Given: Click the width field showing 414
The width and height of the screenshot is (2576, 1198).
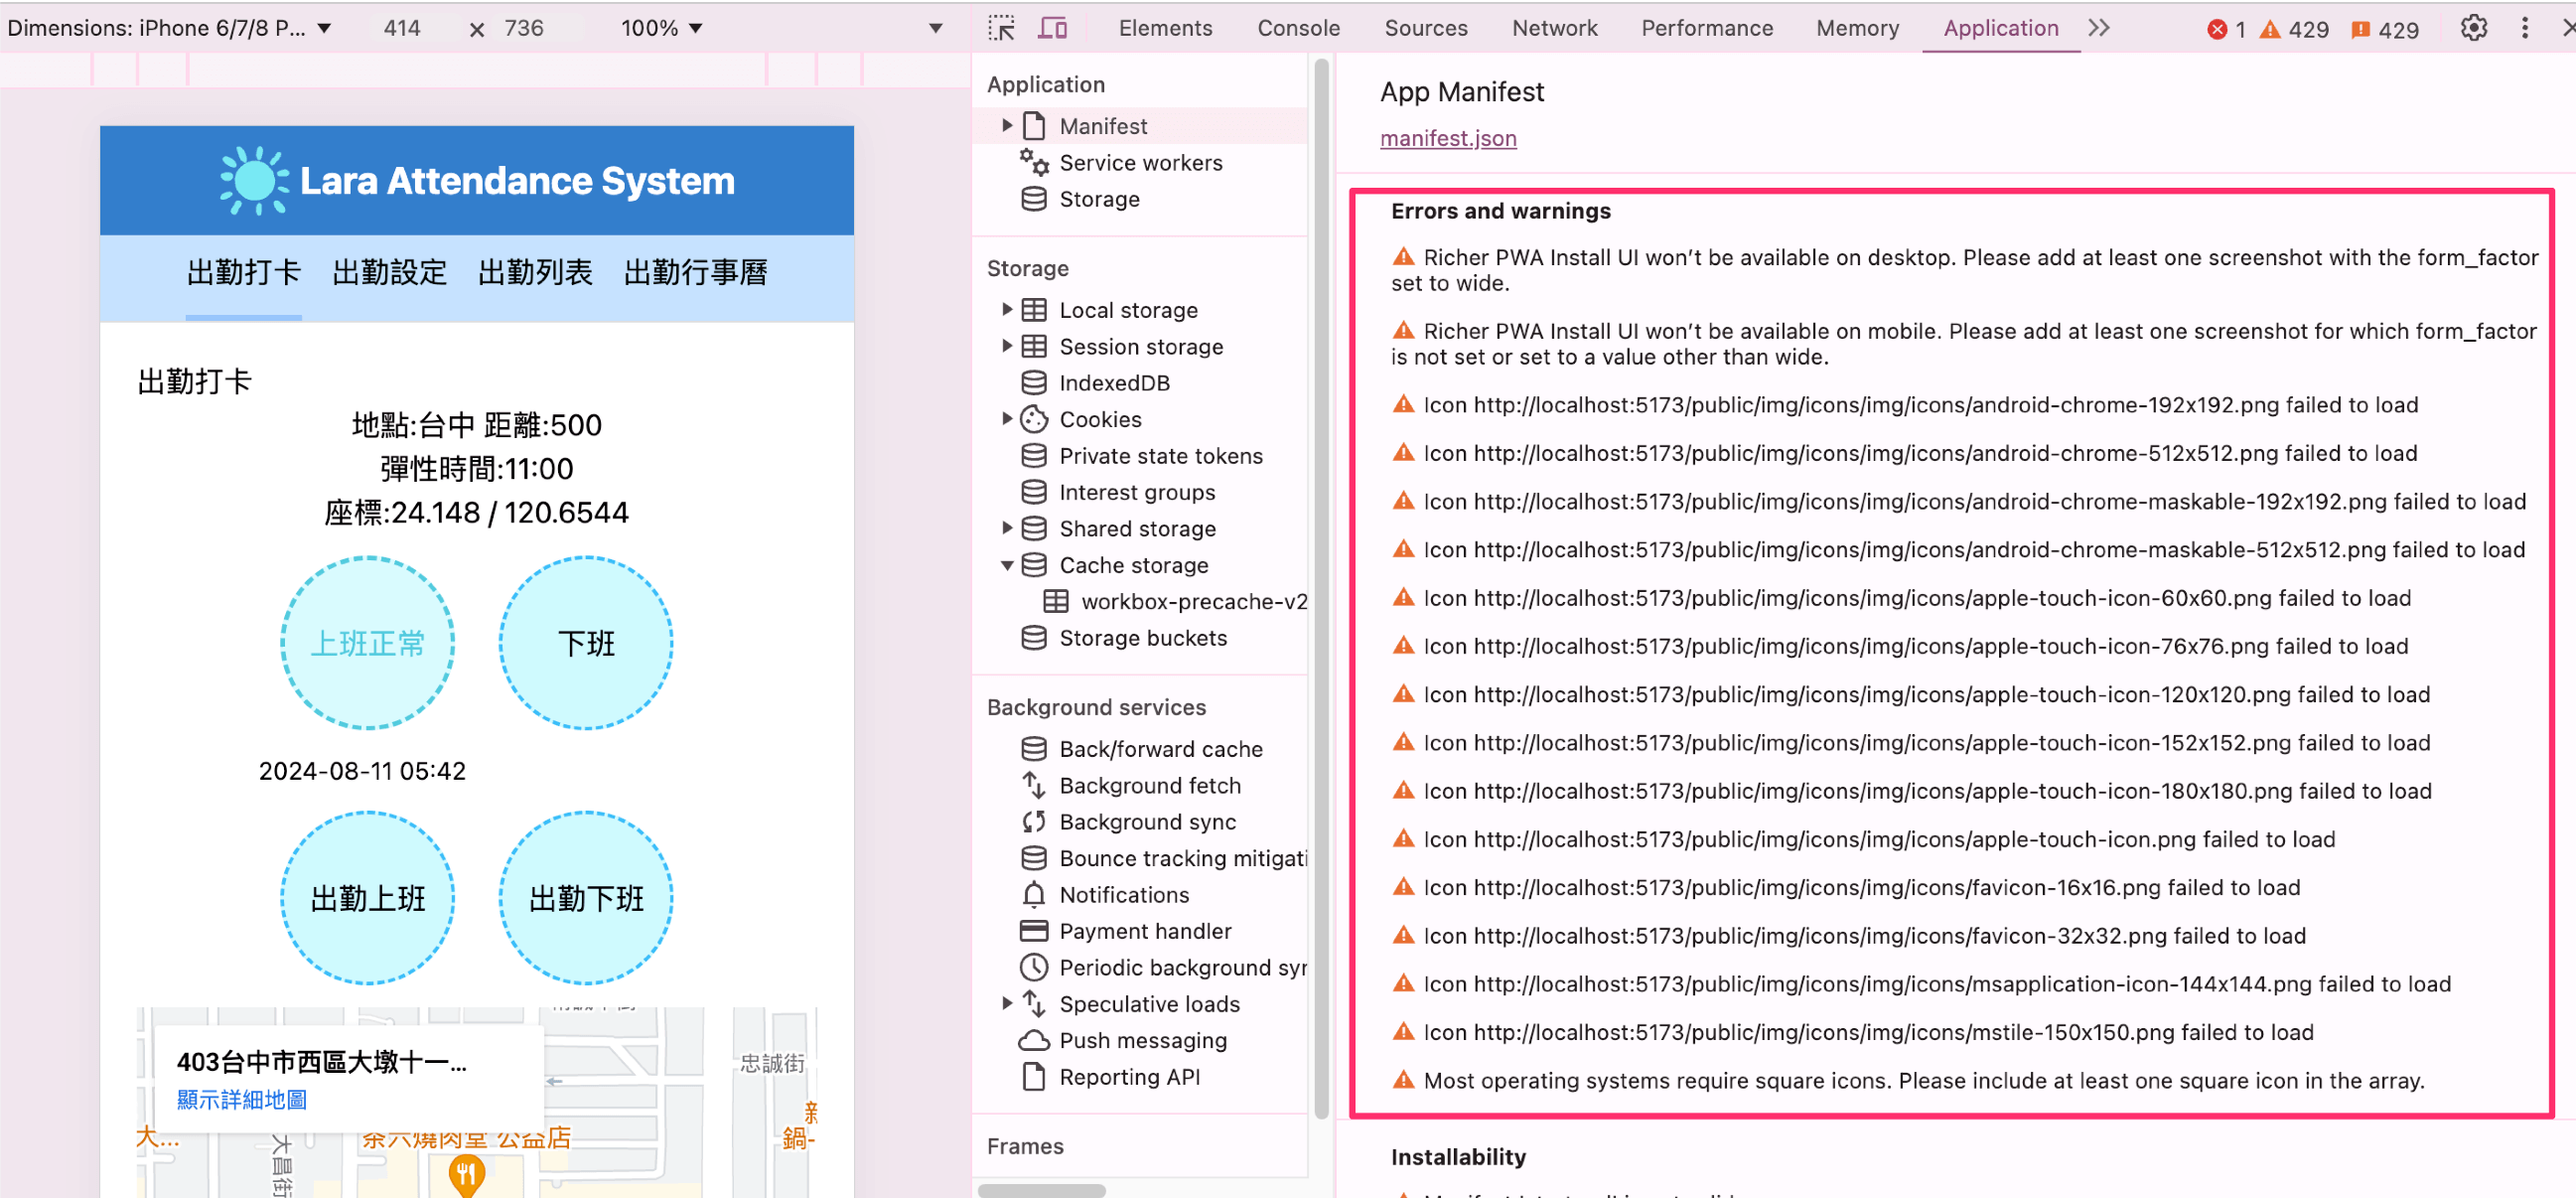Looking at the screenshot, I should click(x=402, y=28).
